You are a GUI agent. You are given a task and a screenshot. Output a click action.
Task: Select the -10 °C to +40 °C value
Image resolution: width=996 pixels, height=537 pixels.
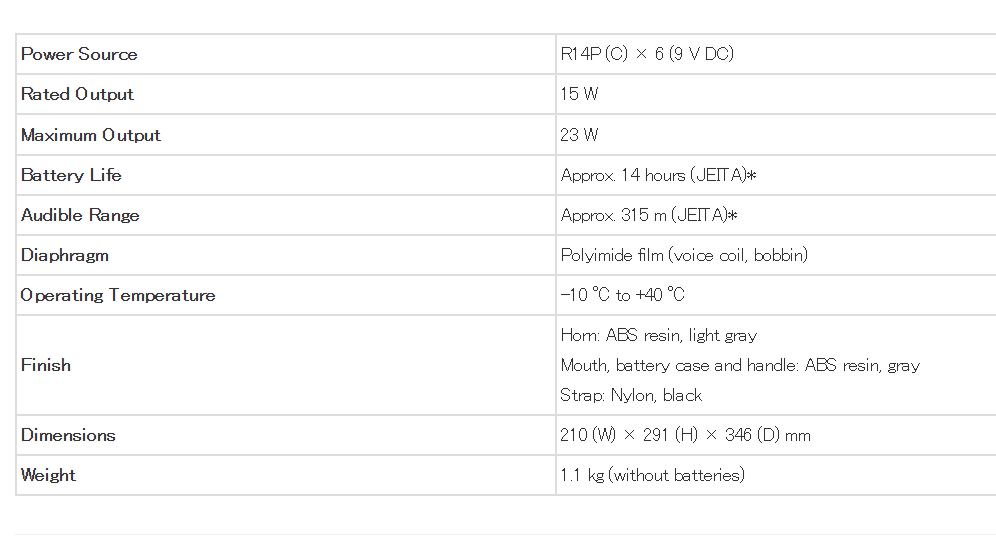click(x=622, y=295)
